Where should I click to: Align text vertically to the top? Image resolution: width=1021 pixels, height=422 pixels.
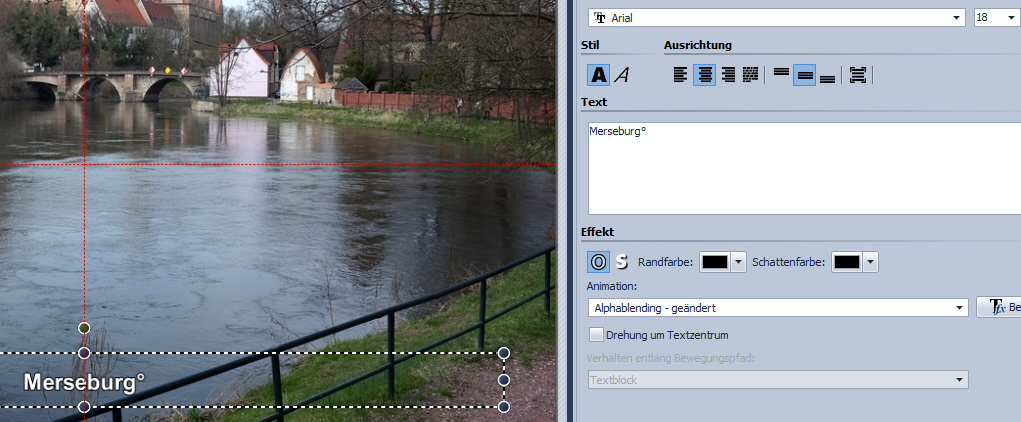click(x=781, y=74)
